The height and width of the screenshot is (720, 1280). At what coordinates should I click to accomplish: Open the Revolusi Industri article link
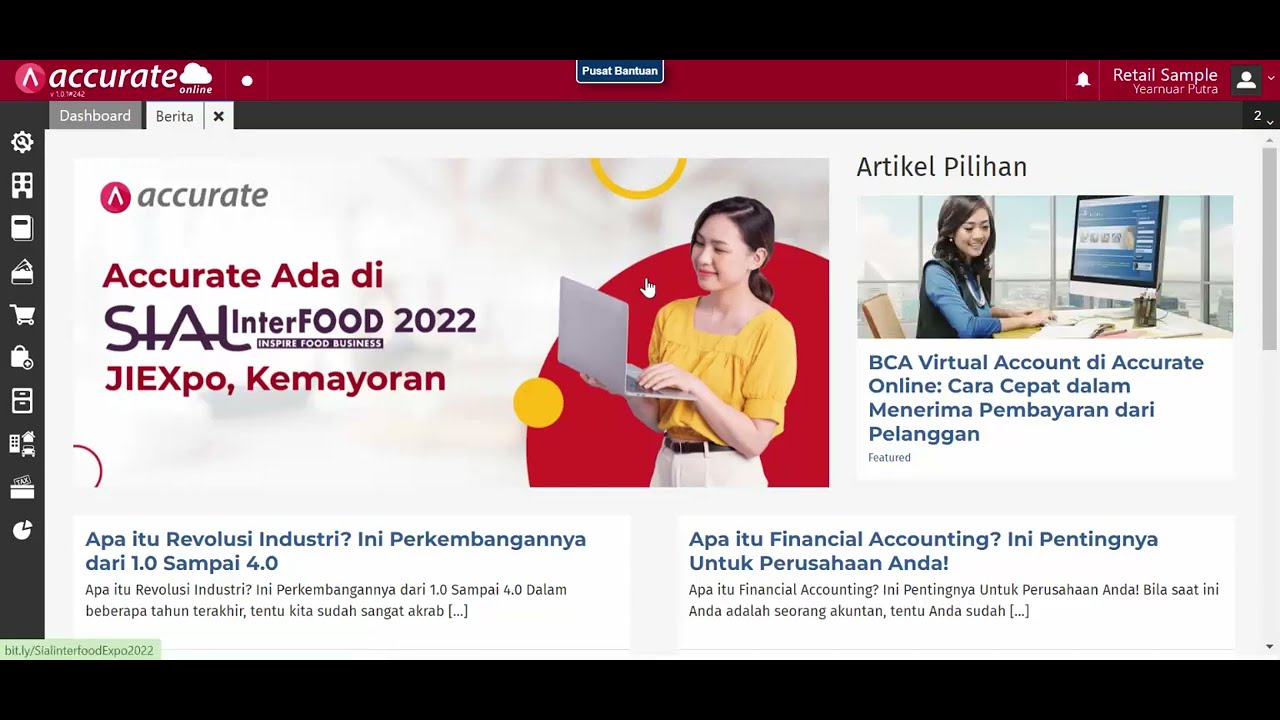click(x=336, y=551)
